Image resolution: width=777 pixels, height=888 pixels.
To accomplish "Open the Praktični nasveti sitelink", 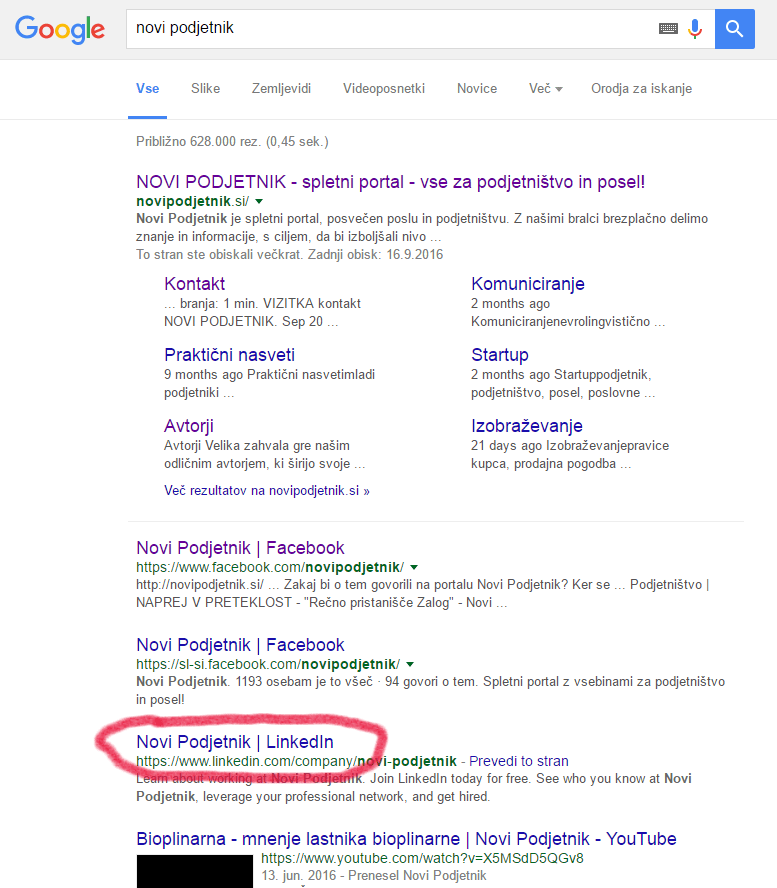I will [229, 355].
